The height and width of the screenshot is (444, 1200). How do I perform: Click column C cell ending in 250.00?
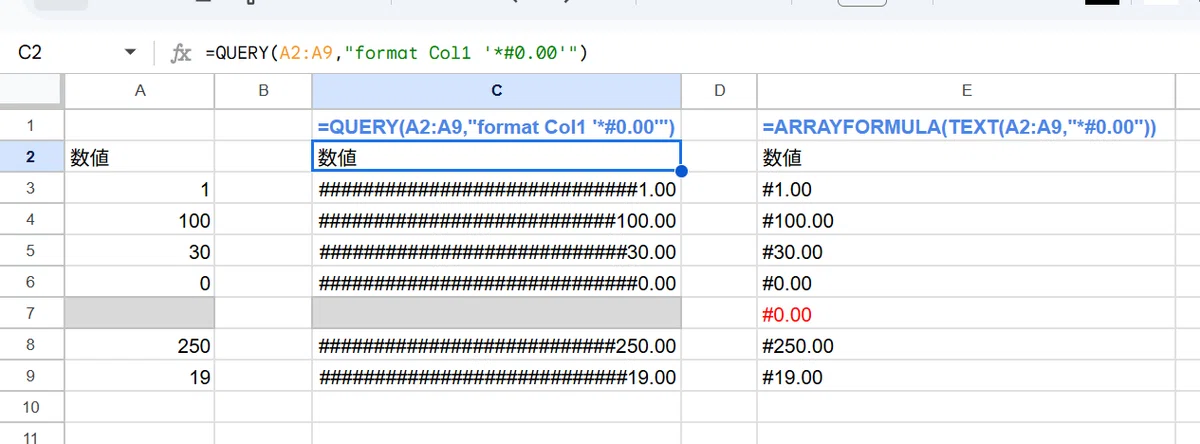(497, 345)
